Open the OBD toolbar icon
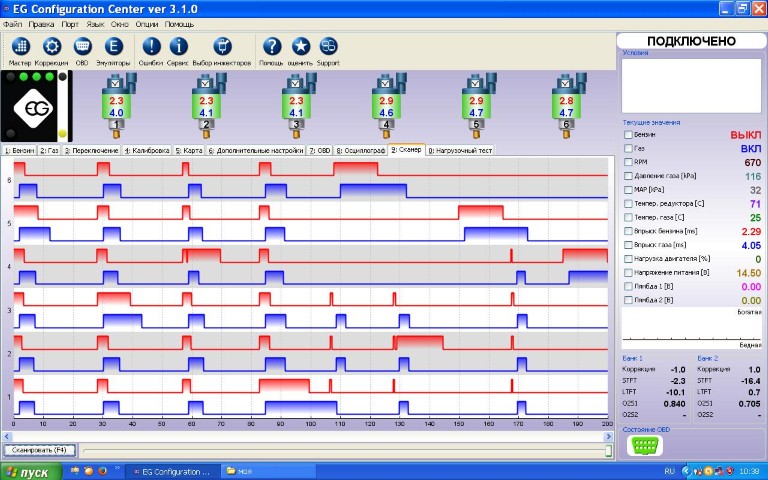Screen dimensions: 768x480 (82, 46)
